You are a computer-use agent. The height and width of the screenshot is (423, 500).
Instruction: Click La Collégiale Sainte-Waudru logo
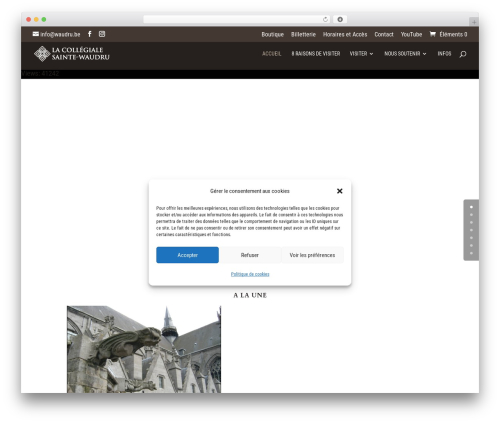pyautogui.click(x=72, y=54)
